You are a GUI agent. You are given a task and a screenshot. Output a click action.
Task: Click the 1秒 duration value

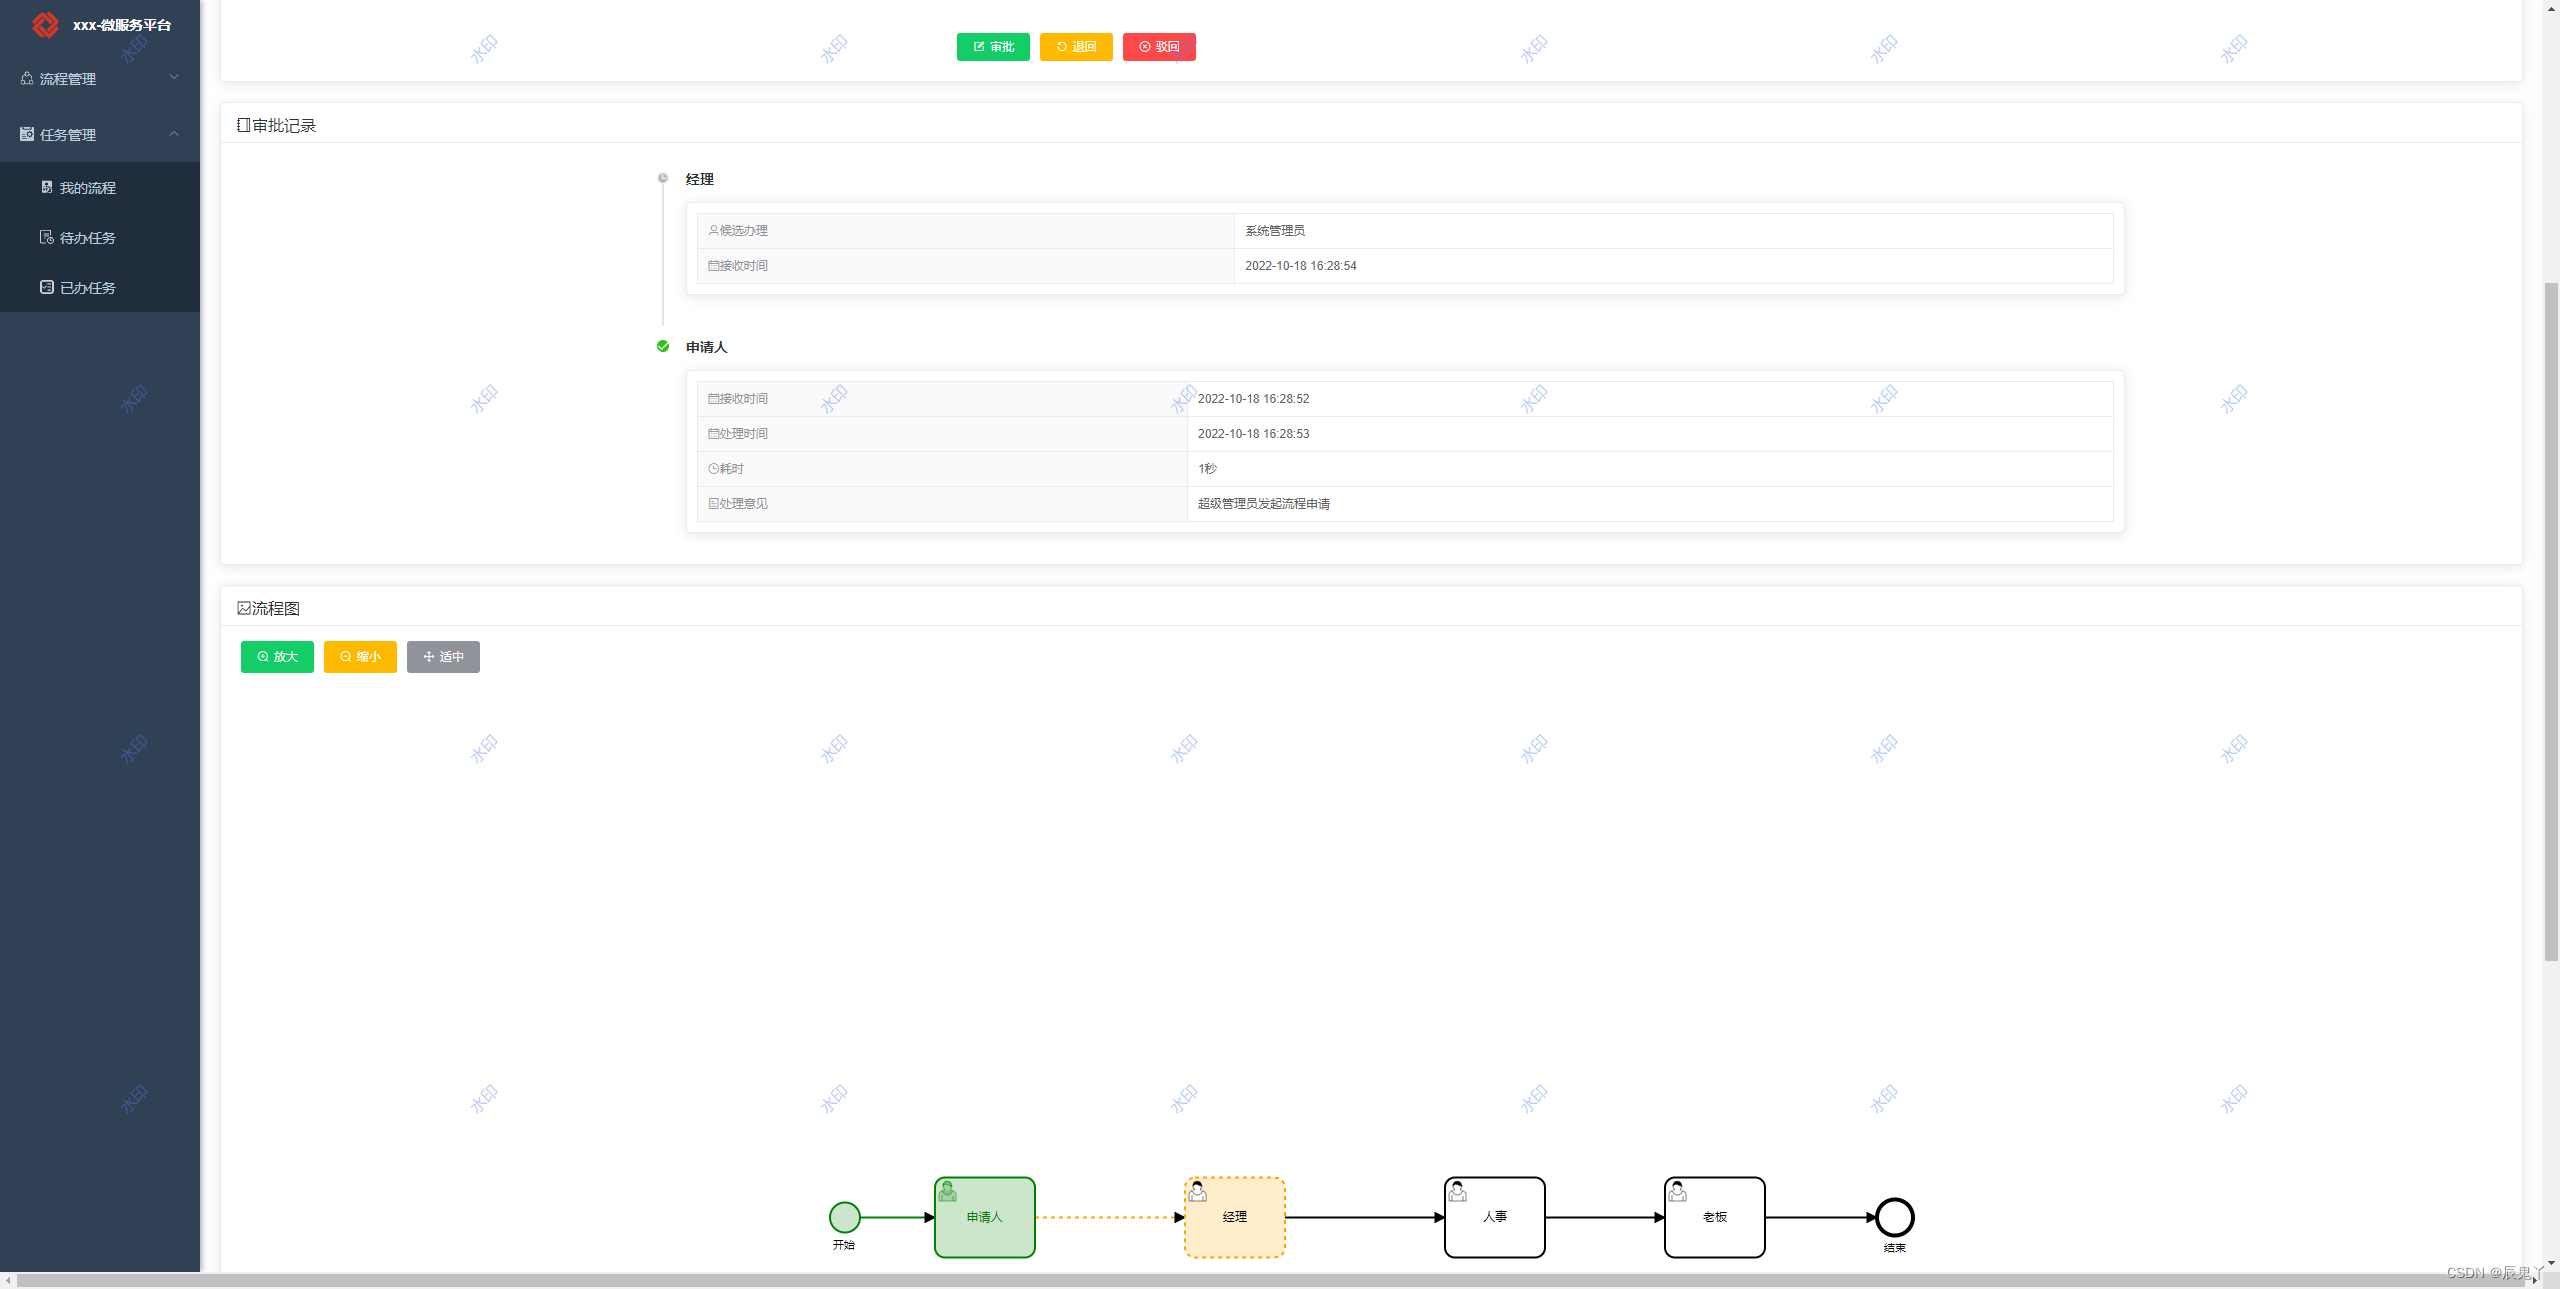(x=1207, y=468)
